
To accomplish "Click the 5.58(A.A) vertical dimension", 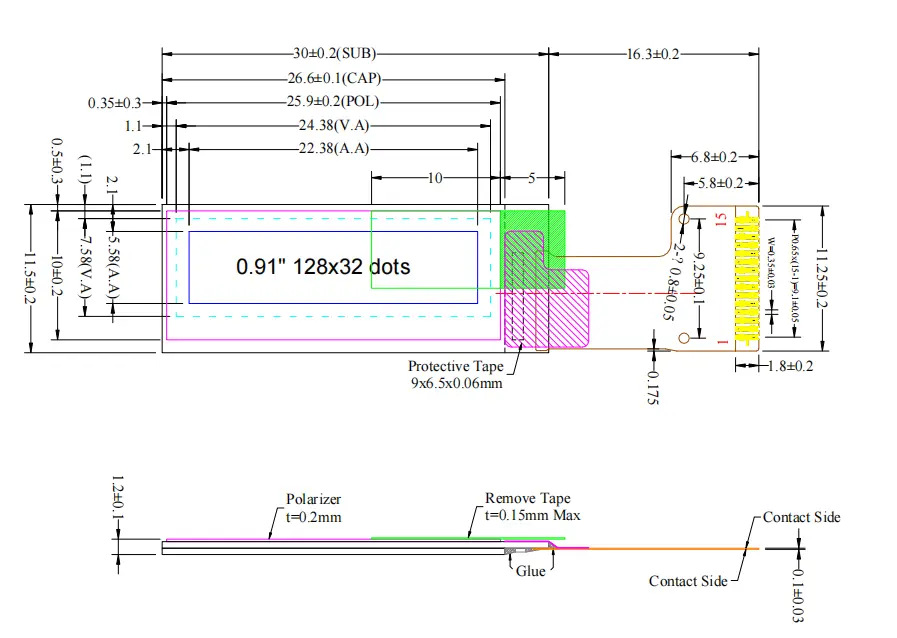I will click(113, 267).
